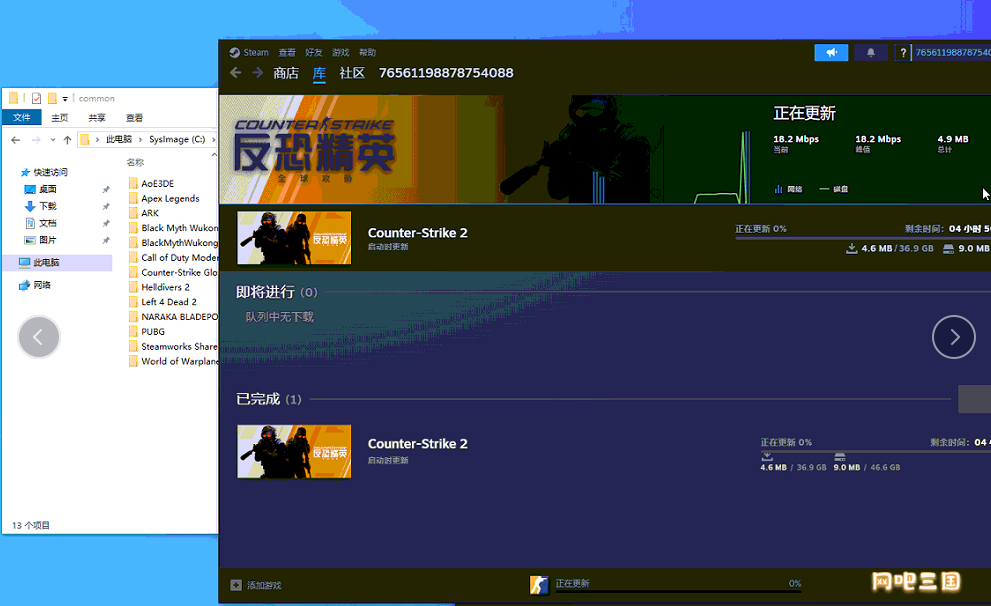Screen dimensions: 991x606
Task: Open profile tab 76561198878754088
Action: 446,73
